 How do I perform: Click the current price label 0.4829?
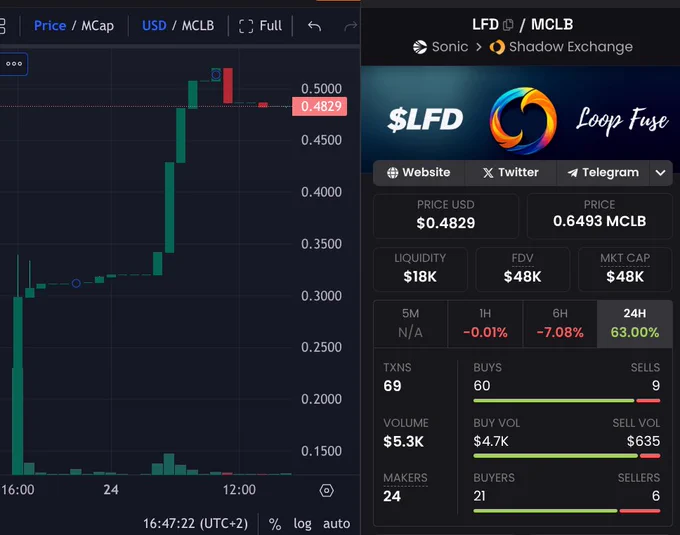click(x=320, y=106)
